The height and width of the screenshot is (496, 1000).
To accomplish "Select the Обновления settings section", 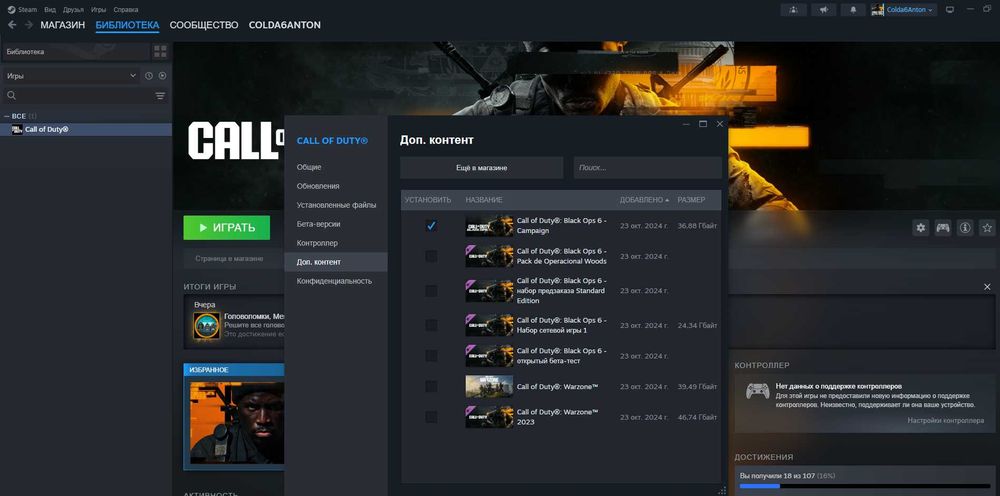I will point(335,186).
